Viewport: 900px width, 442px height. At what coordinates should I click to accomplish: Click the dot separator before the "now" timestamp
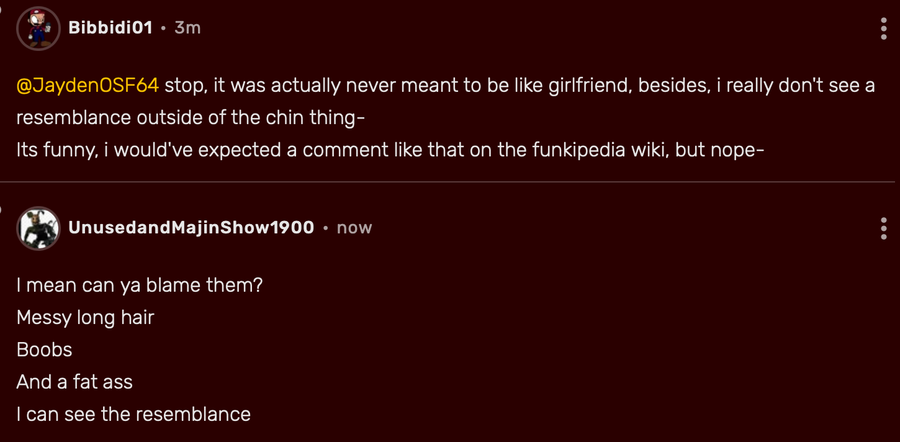point(325,228)
